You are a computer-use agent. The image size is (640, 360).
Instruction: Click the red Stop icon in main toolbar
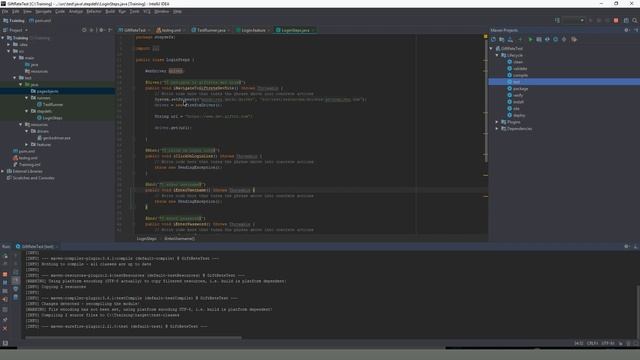(616, 20)
